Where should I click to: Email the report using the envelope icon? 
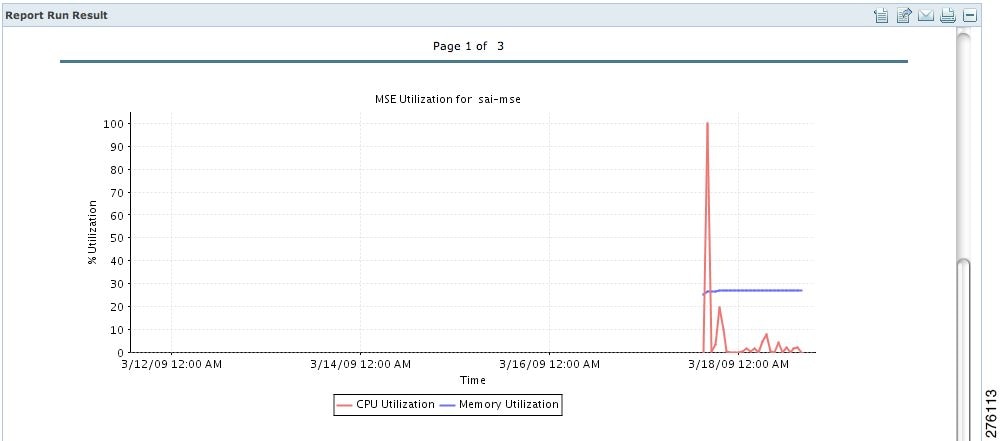pos(925,15)
